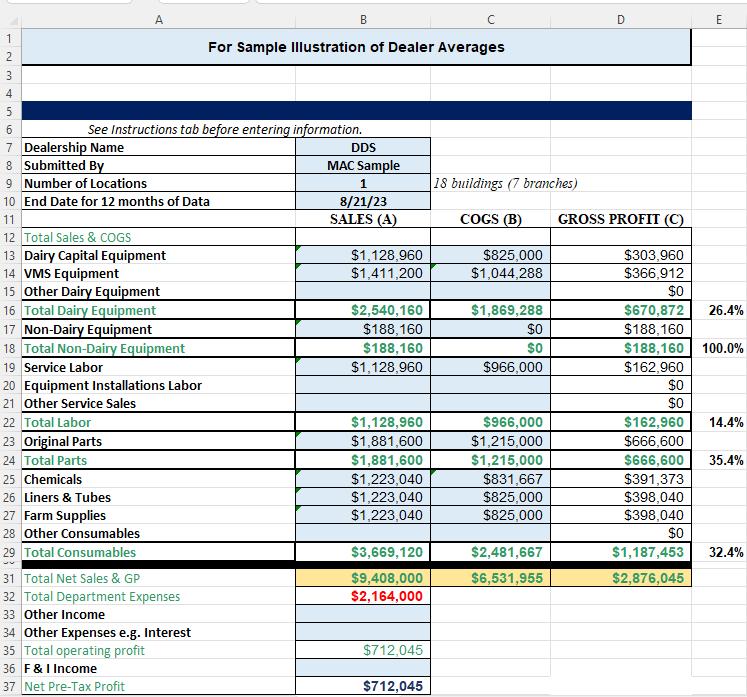
Task: Click the 32.4% Consumables margin
Action: click(x=719, y=552)
